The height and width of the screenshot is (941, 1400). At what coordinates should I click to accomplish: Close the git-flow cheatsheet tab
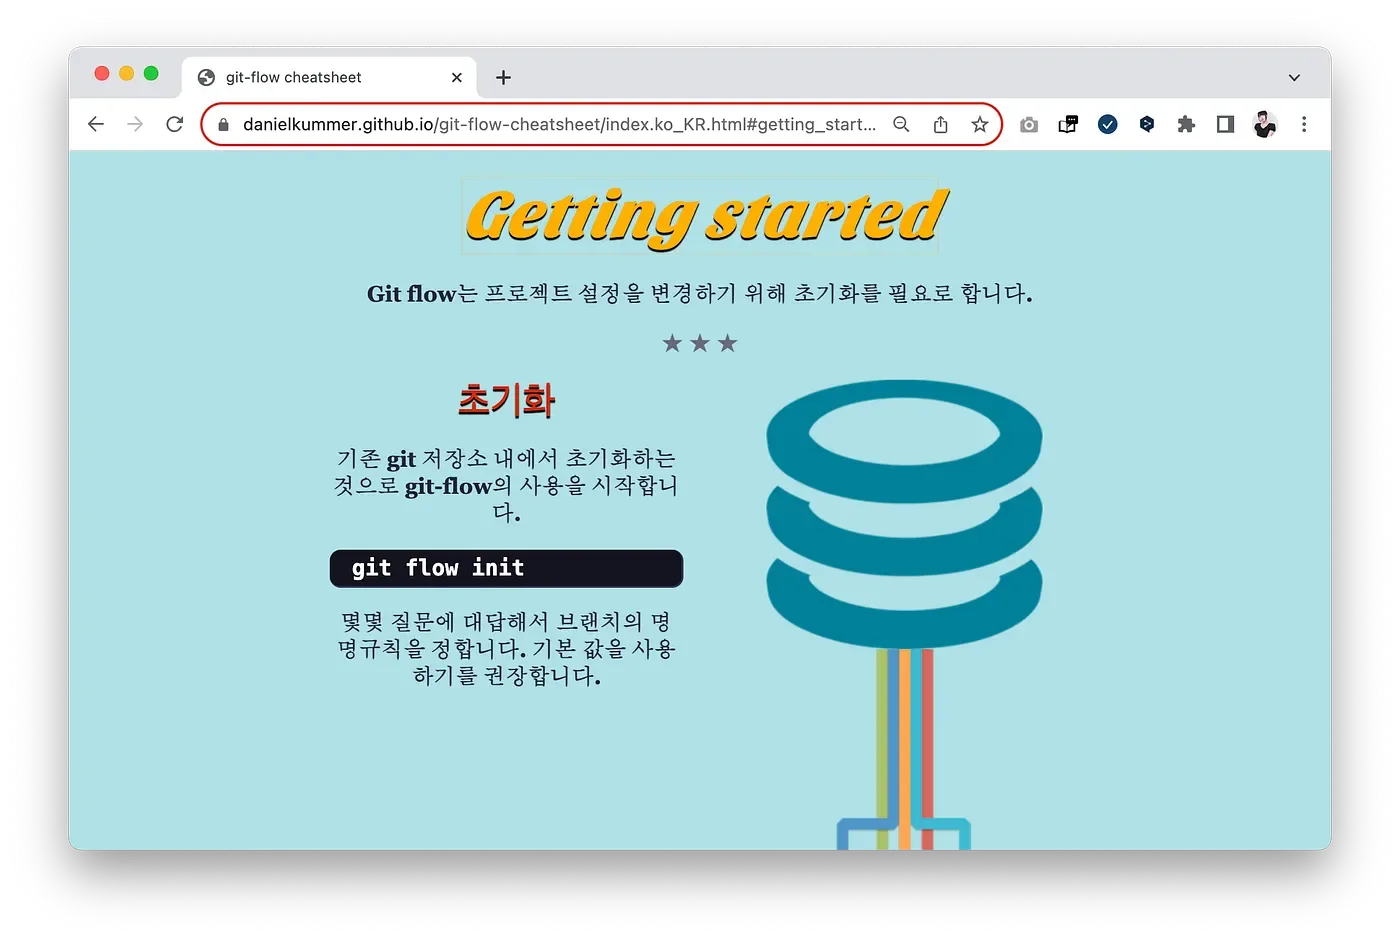coord(457,77)
